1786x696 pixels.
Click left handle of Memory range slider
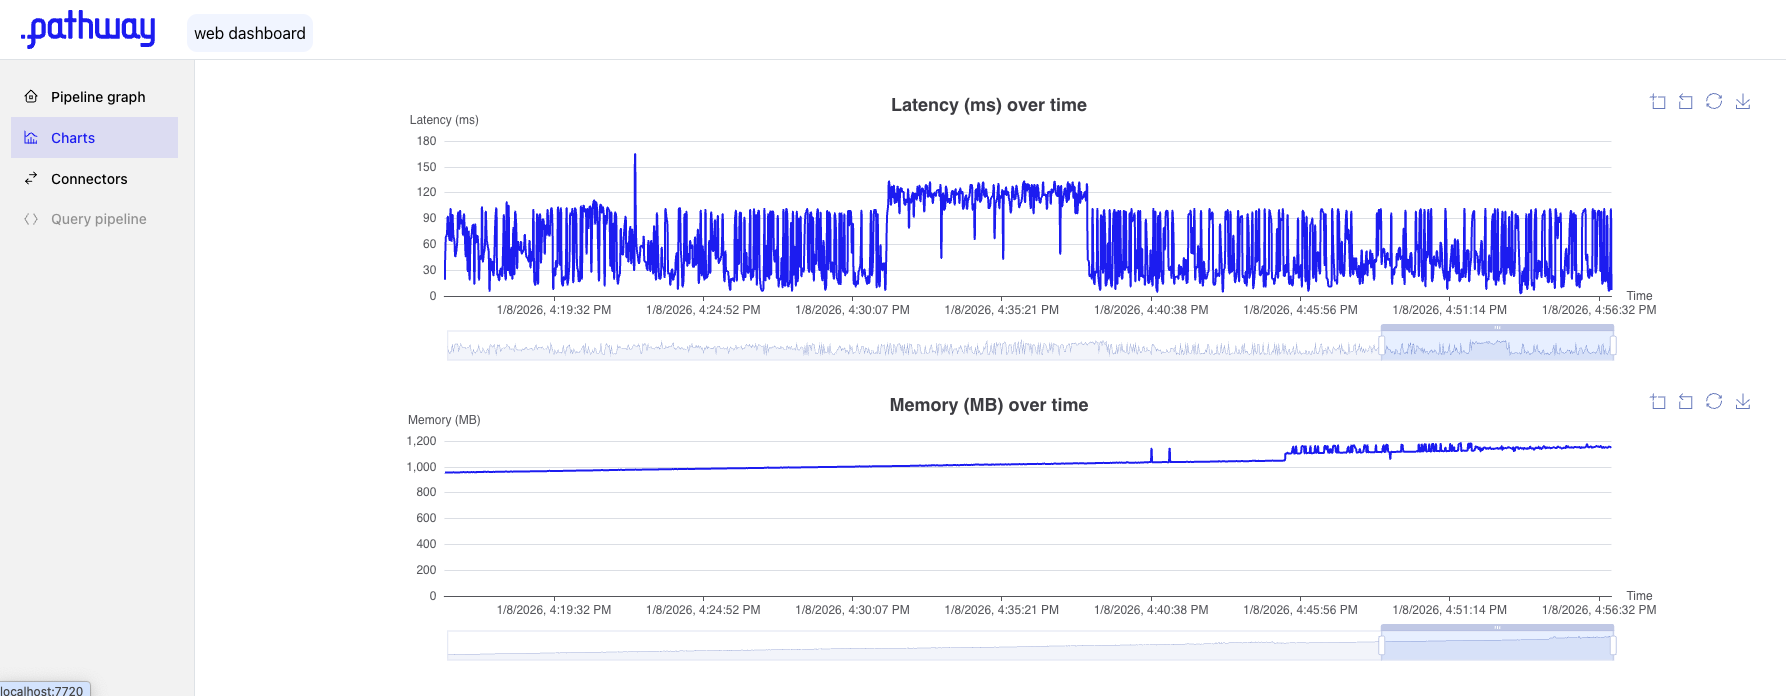[1382, 646]
